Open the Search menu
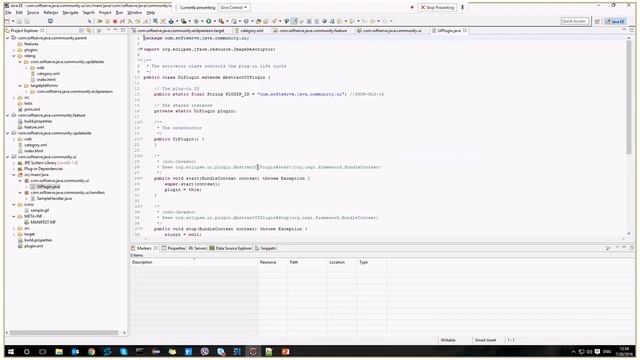 [x=89, y=13]
